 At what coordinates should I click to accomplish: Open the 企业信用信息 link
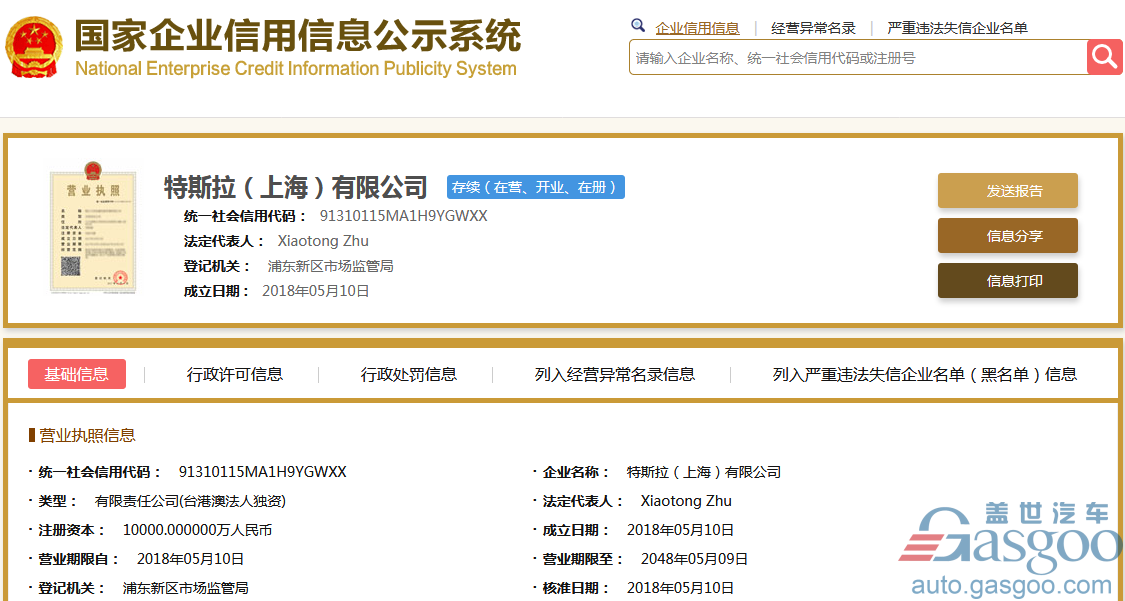click(697, 28)
